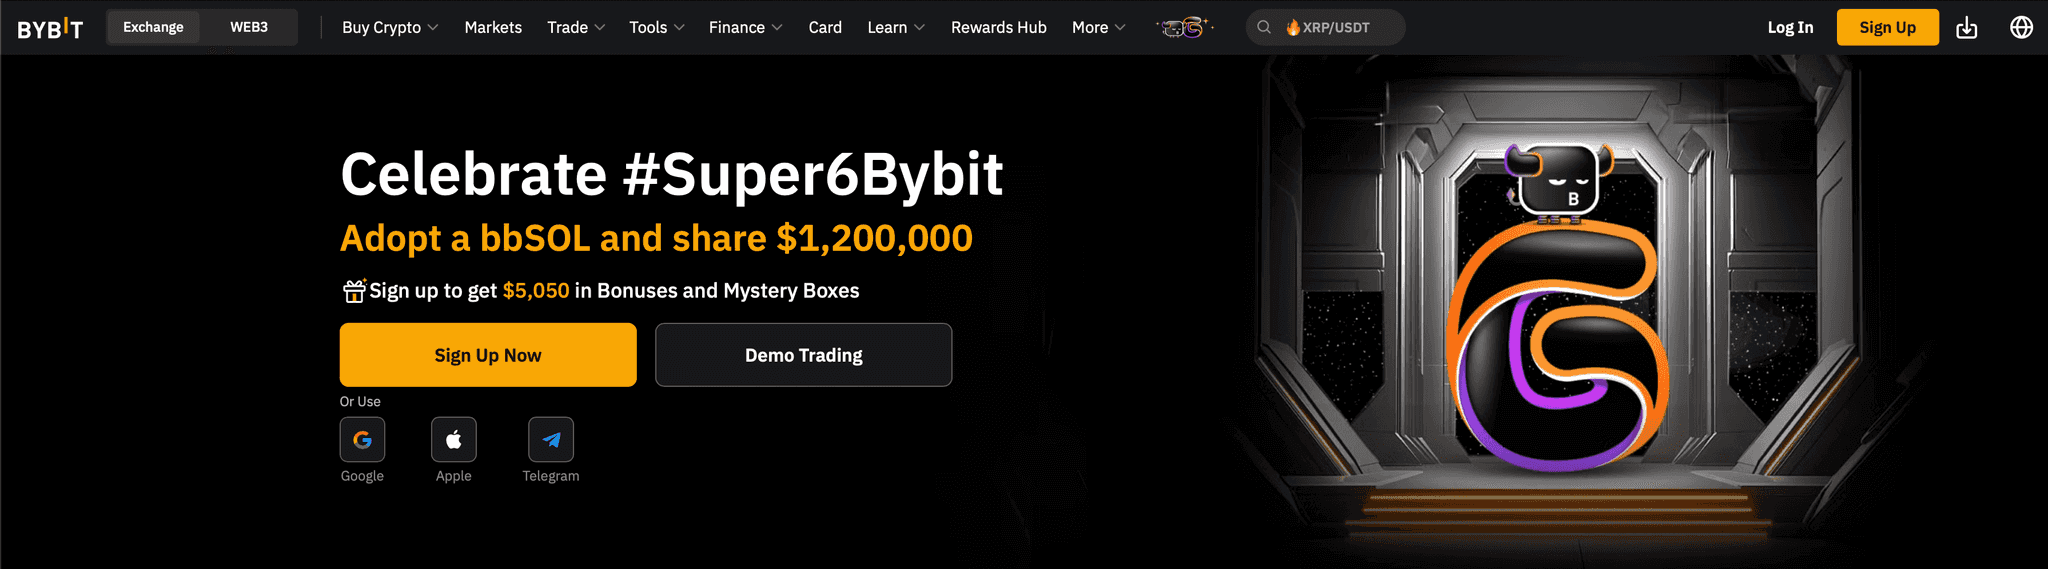Click the search magnifier icon

(x=1264, y=28)
